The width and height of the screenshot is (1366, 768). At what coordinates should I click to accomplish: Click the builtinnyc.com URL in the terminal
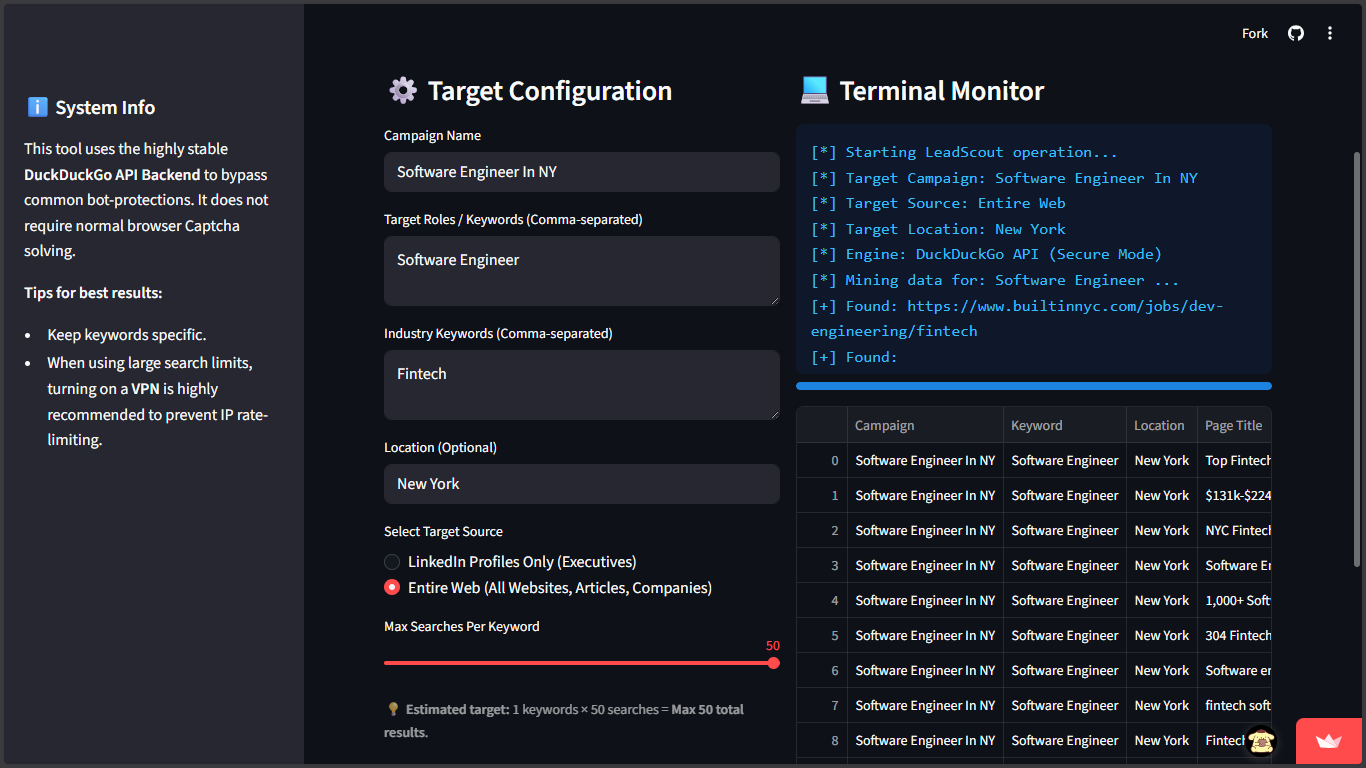[x=1017, y=318]
